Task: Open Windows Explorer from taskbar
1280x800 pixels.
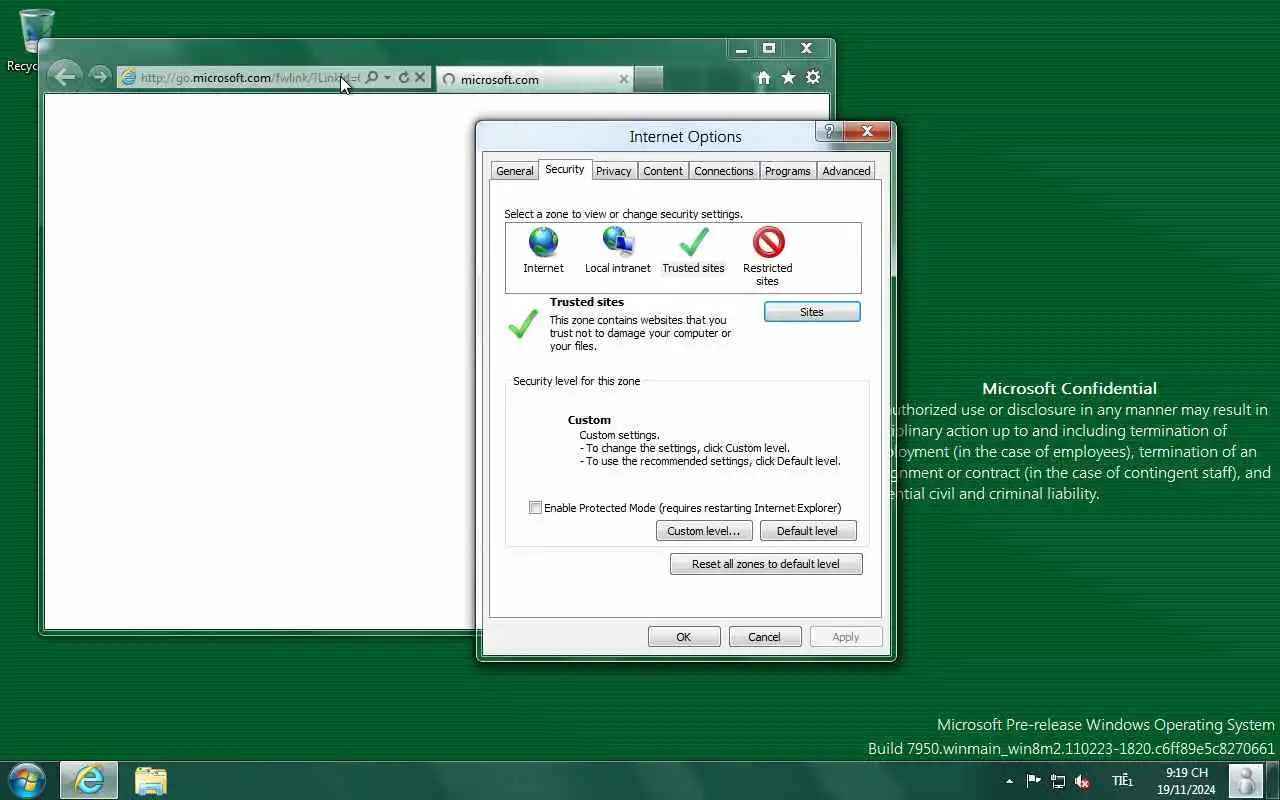Action: point(150,780)
